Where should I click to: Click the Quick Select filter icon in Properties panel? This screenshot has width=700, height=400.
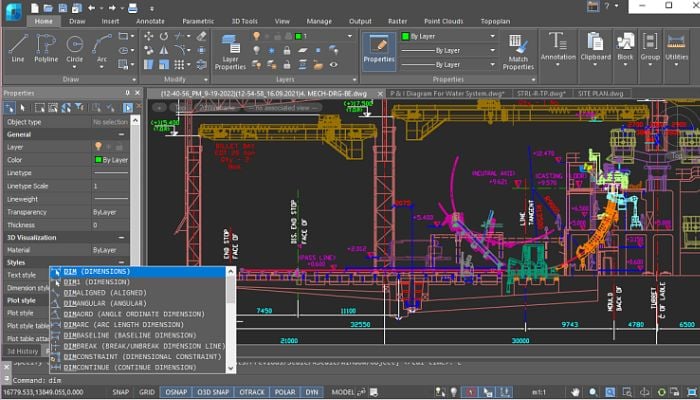click(x=79, y=108)
